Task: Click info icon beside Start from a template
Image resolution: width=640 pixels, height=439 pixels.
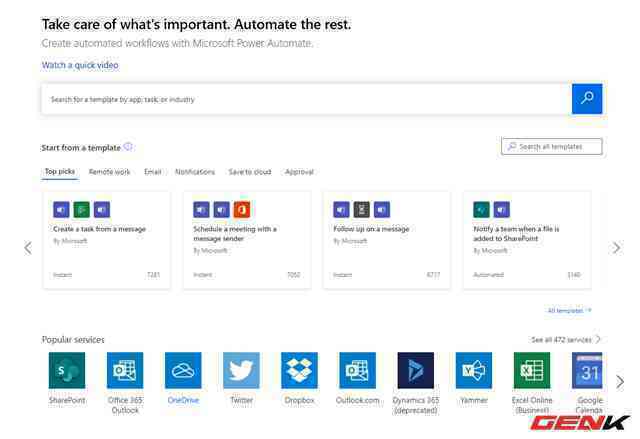Action: click(x=128, y=147)
